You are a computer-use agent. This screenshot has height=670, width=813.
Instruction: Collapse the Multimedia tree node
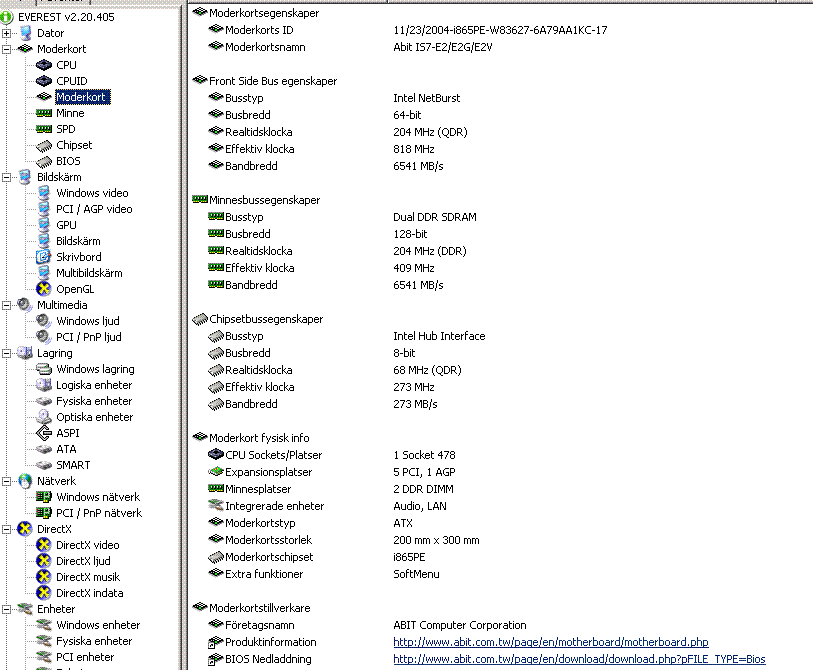[x=6, y=305]
